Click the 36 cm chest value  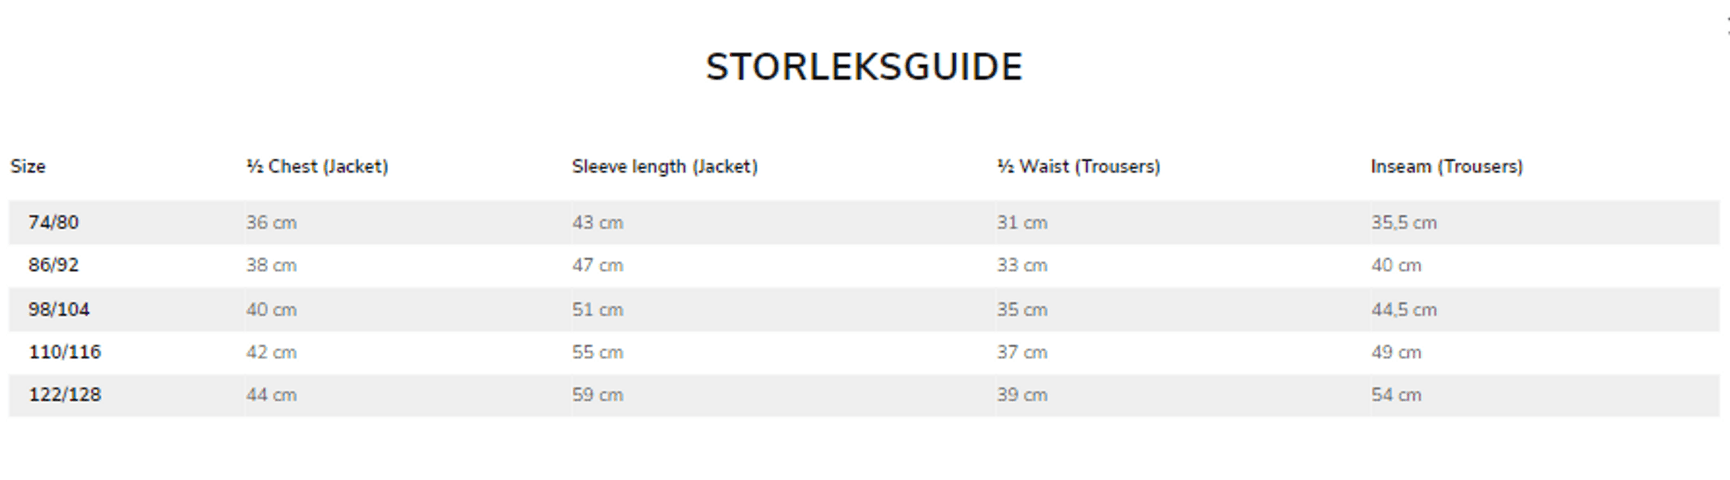pos(271,223)
